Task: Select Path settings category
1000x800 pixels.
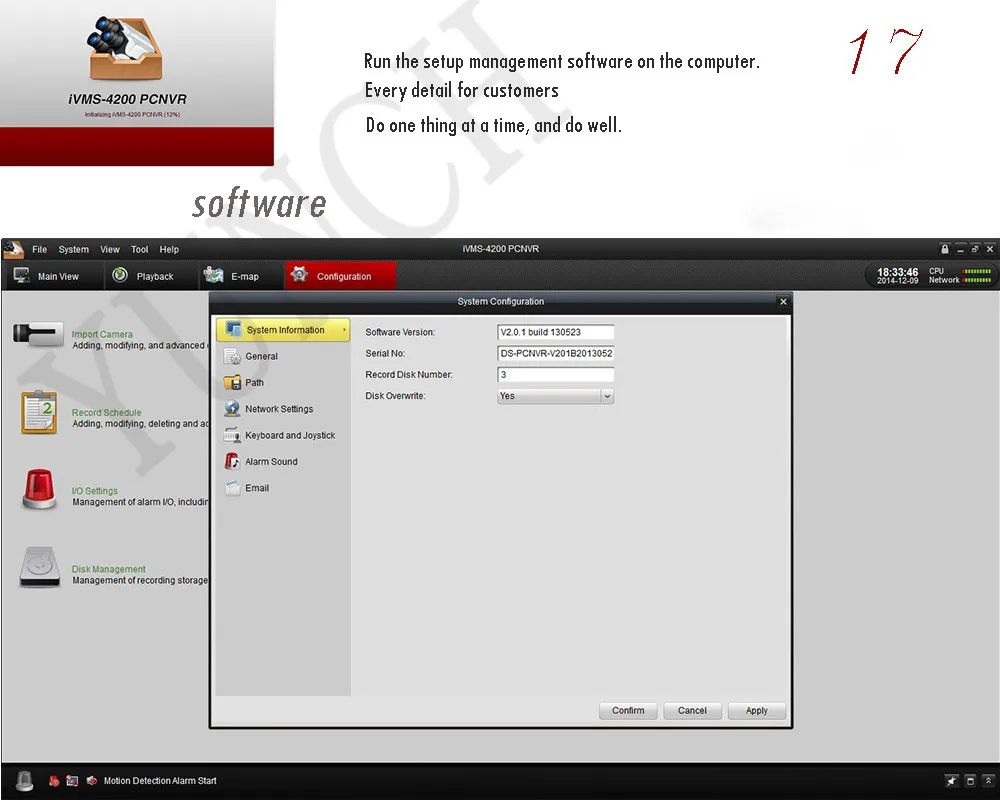Action: [283, 383]
